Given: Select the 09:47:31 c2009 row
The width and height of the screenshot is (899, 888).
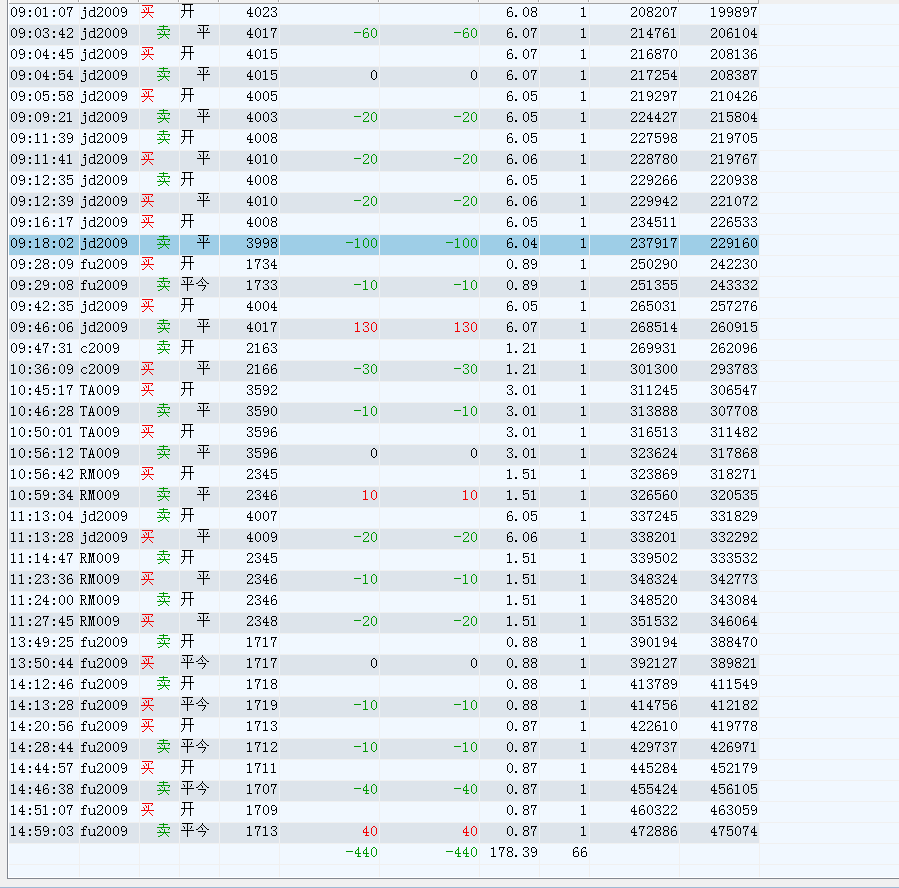Looking at the screenshot, I should (x=384, y=349).
